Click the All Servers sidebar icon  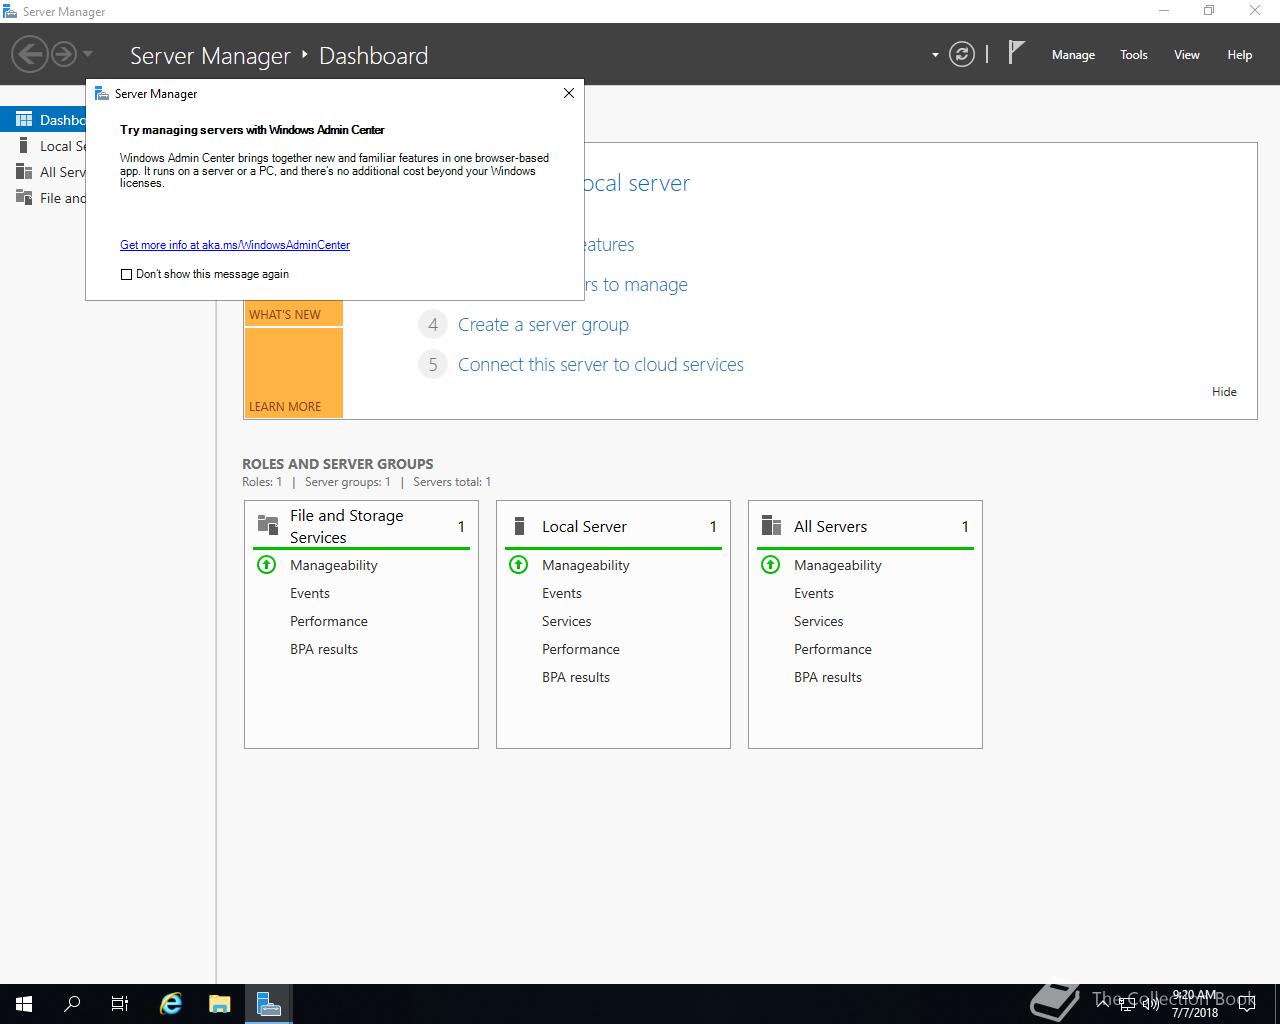24,171
